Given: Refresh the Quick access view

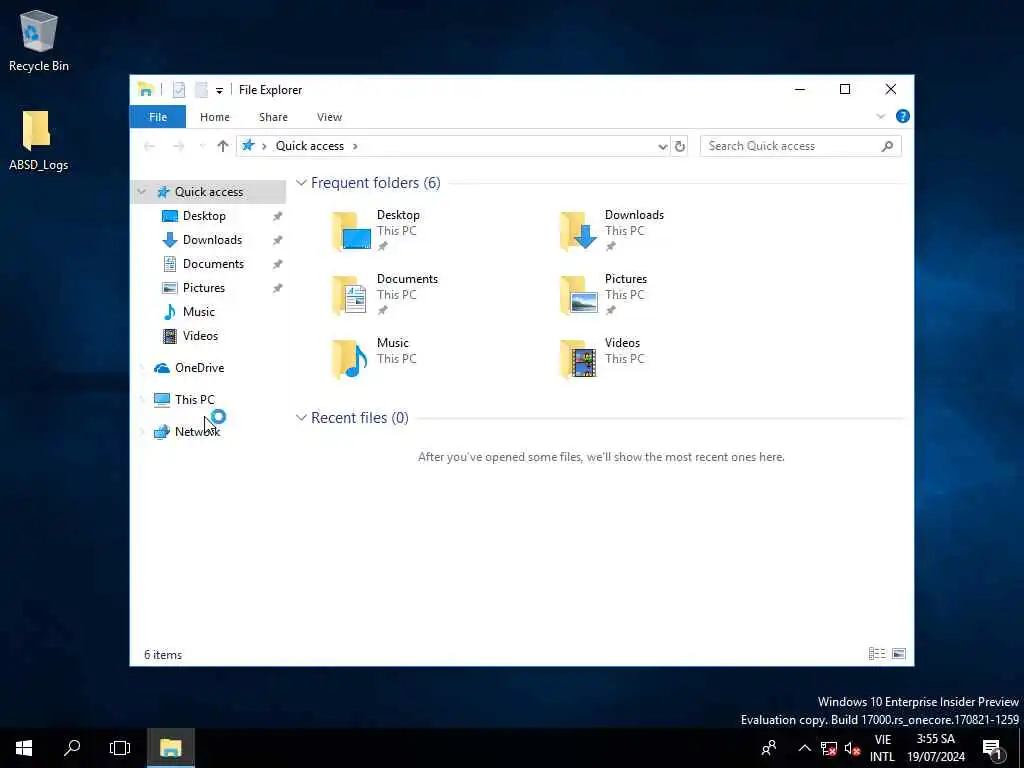Looking at the screenshot, I should (x=679, y=146).
